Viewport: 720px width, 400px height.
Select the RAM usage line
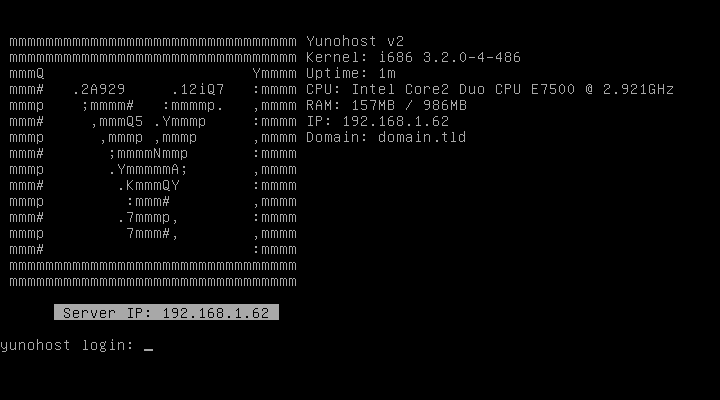tap(386, 105)
